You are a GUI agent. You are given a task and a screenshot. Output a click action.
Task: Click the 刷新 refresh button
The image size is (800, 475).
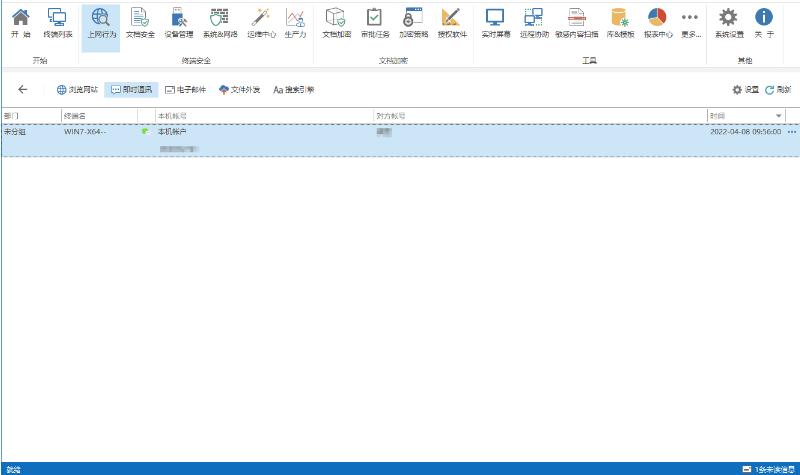pos(777,90)
